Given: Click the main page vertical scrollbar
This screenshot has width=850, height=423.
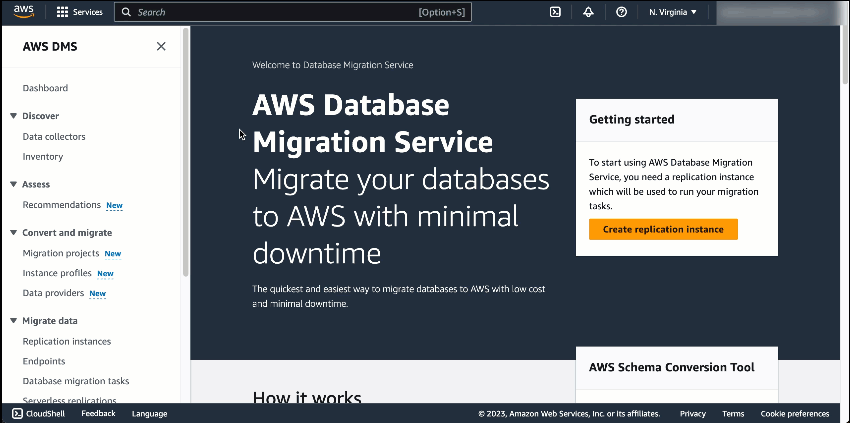Looking at the screenshot, I should point(845,54).
